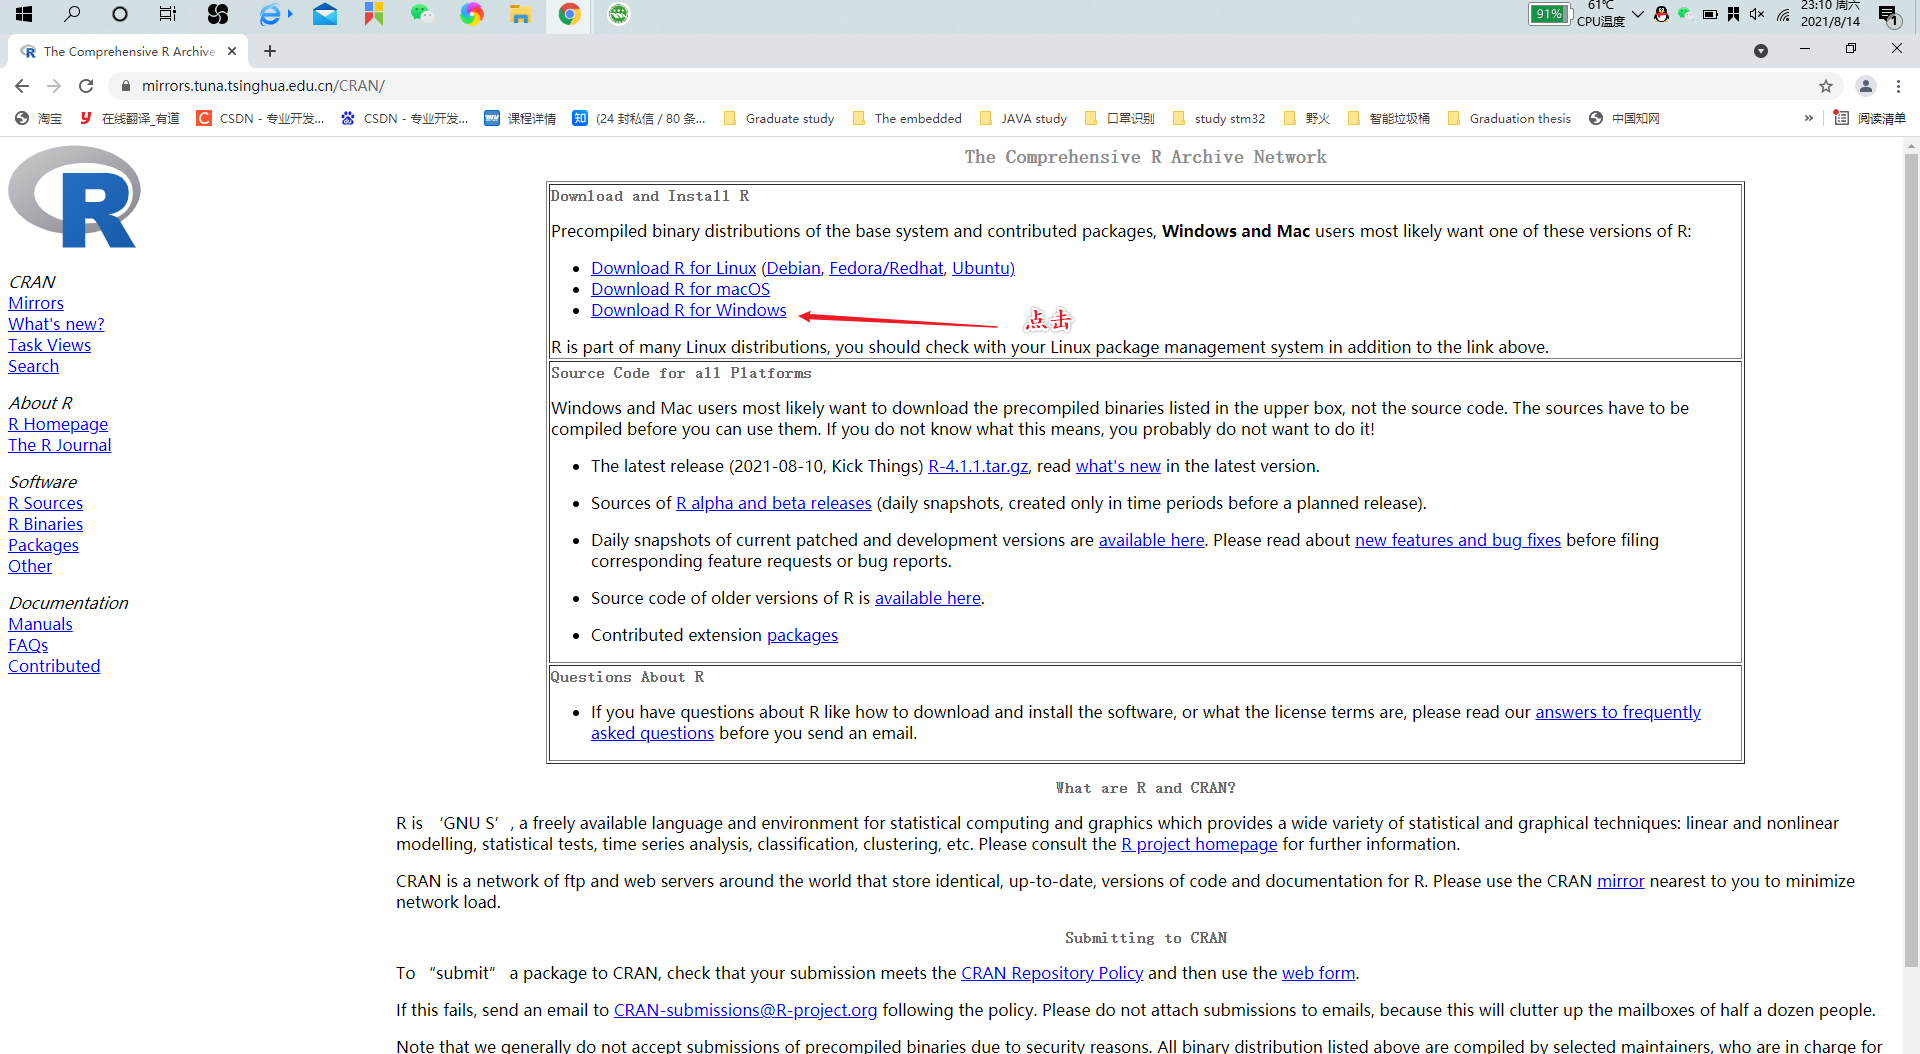Open a new browser tab
This screenshot has width=1920, height=1054.
point(270,51)
